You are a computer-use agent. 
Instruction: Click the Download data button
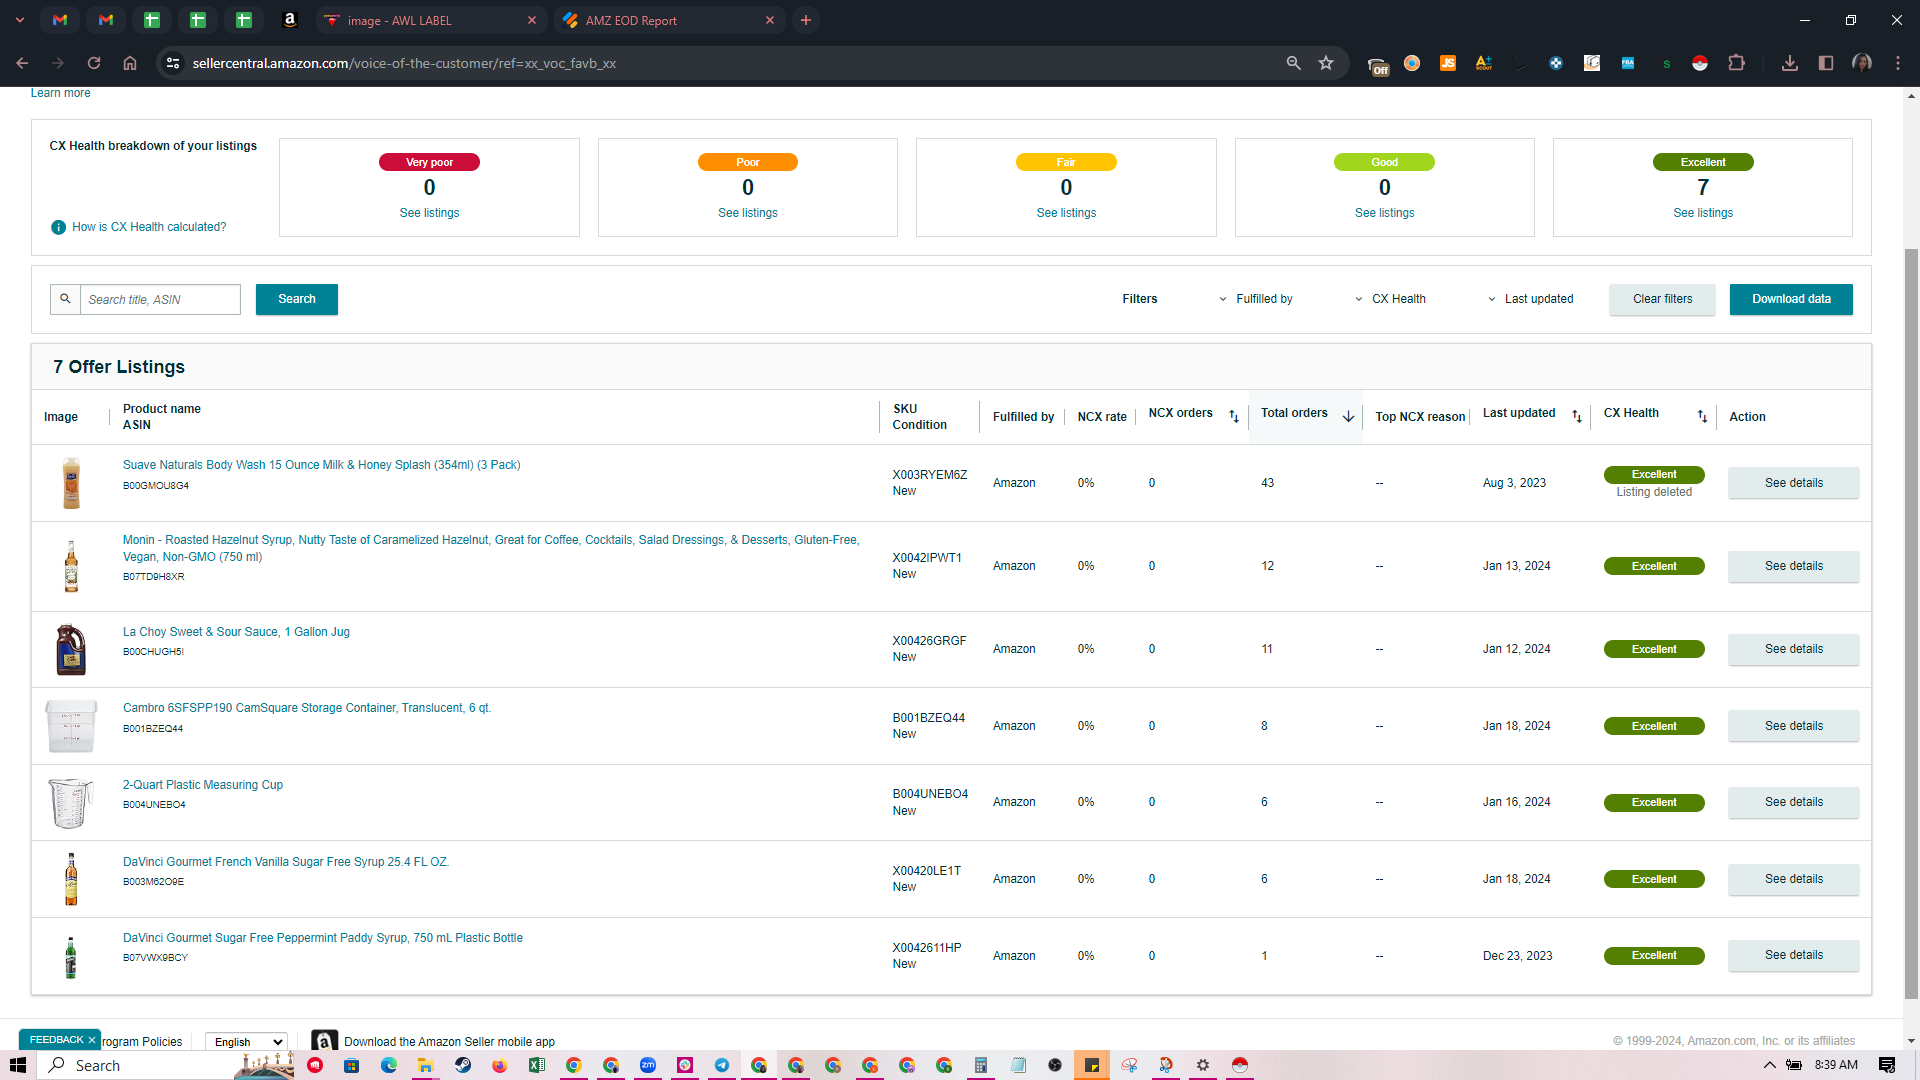[x=1791, y=299]
